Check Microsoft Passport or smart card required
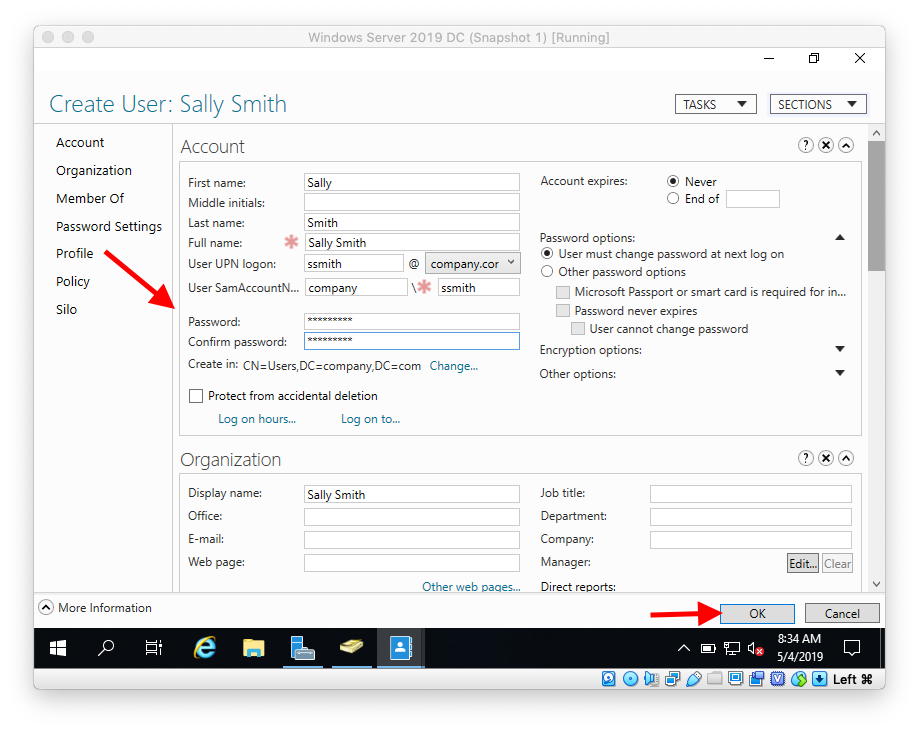 coord(563,292)
